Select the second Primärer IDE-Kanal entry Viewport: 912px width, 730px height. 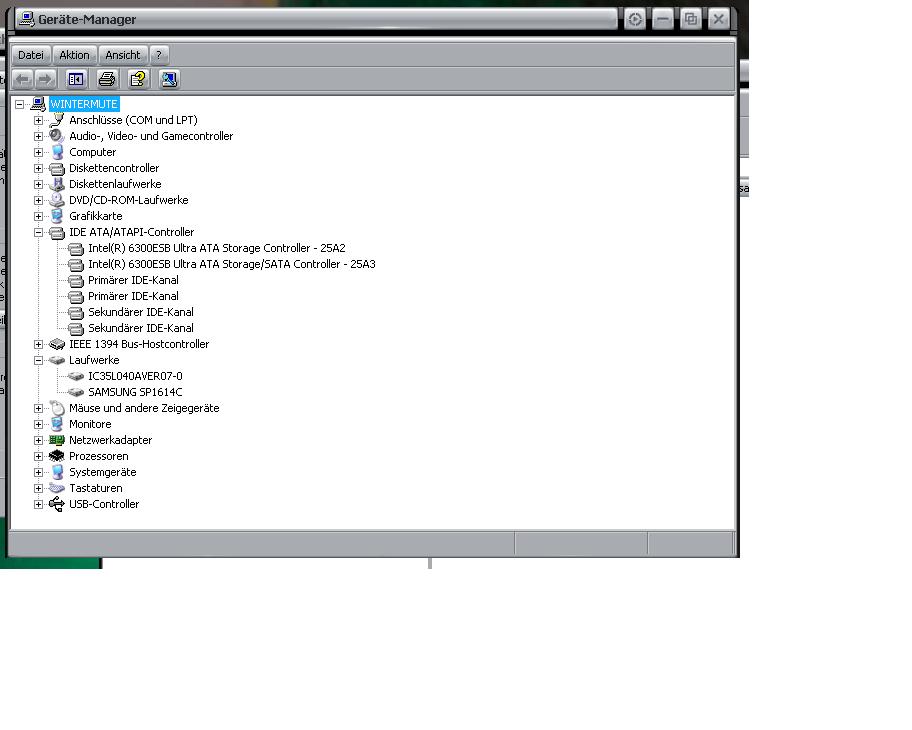(133, 296)
